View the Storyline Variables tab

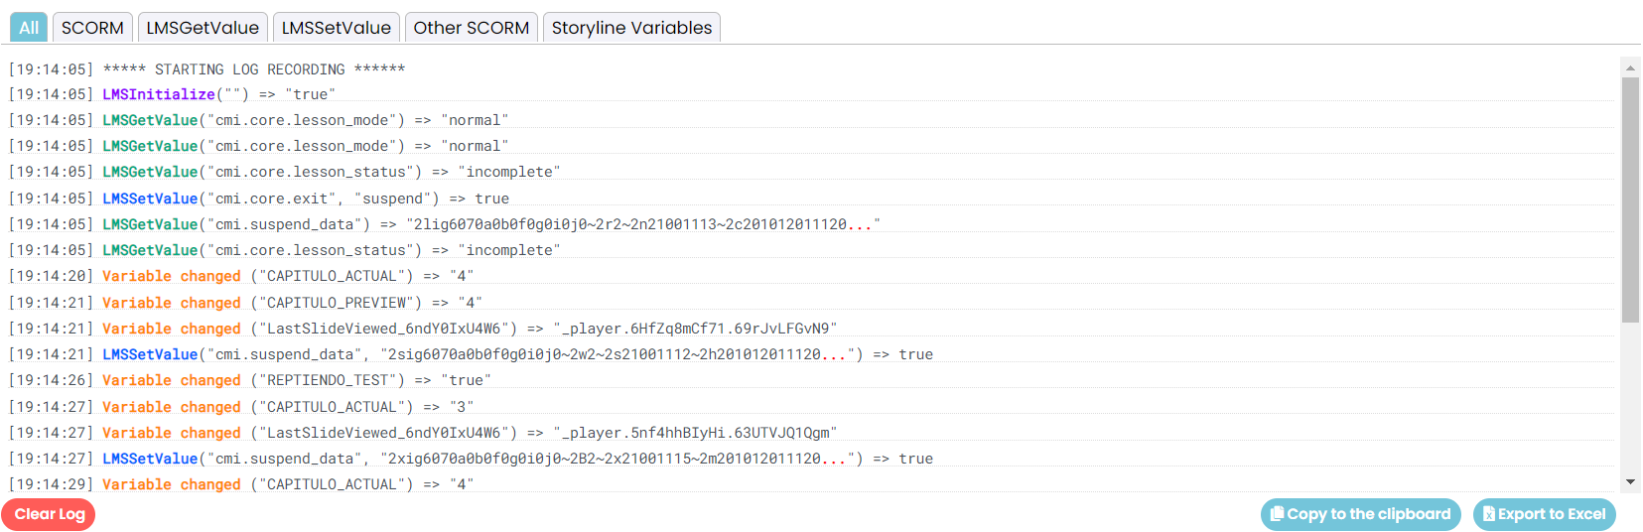(632, 28)
